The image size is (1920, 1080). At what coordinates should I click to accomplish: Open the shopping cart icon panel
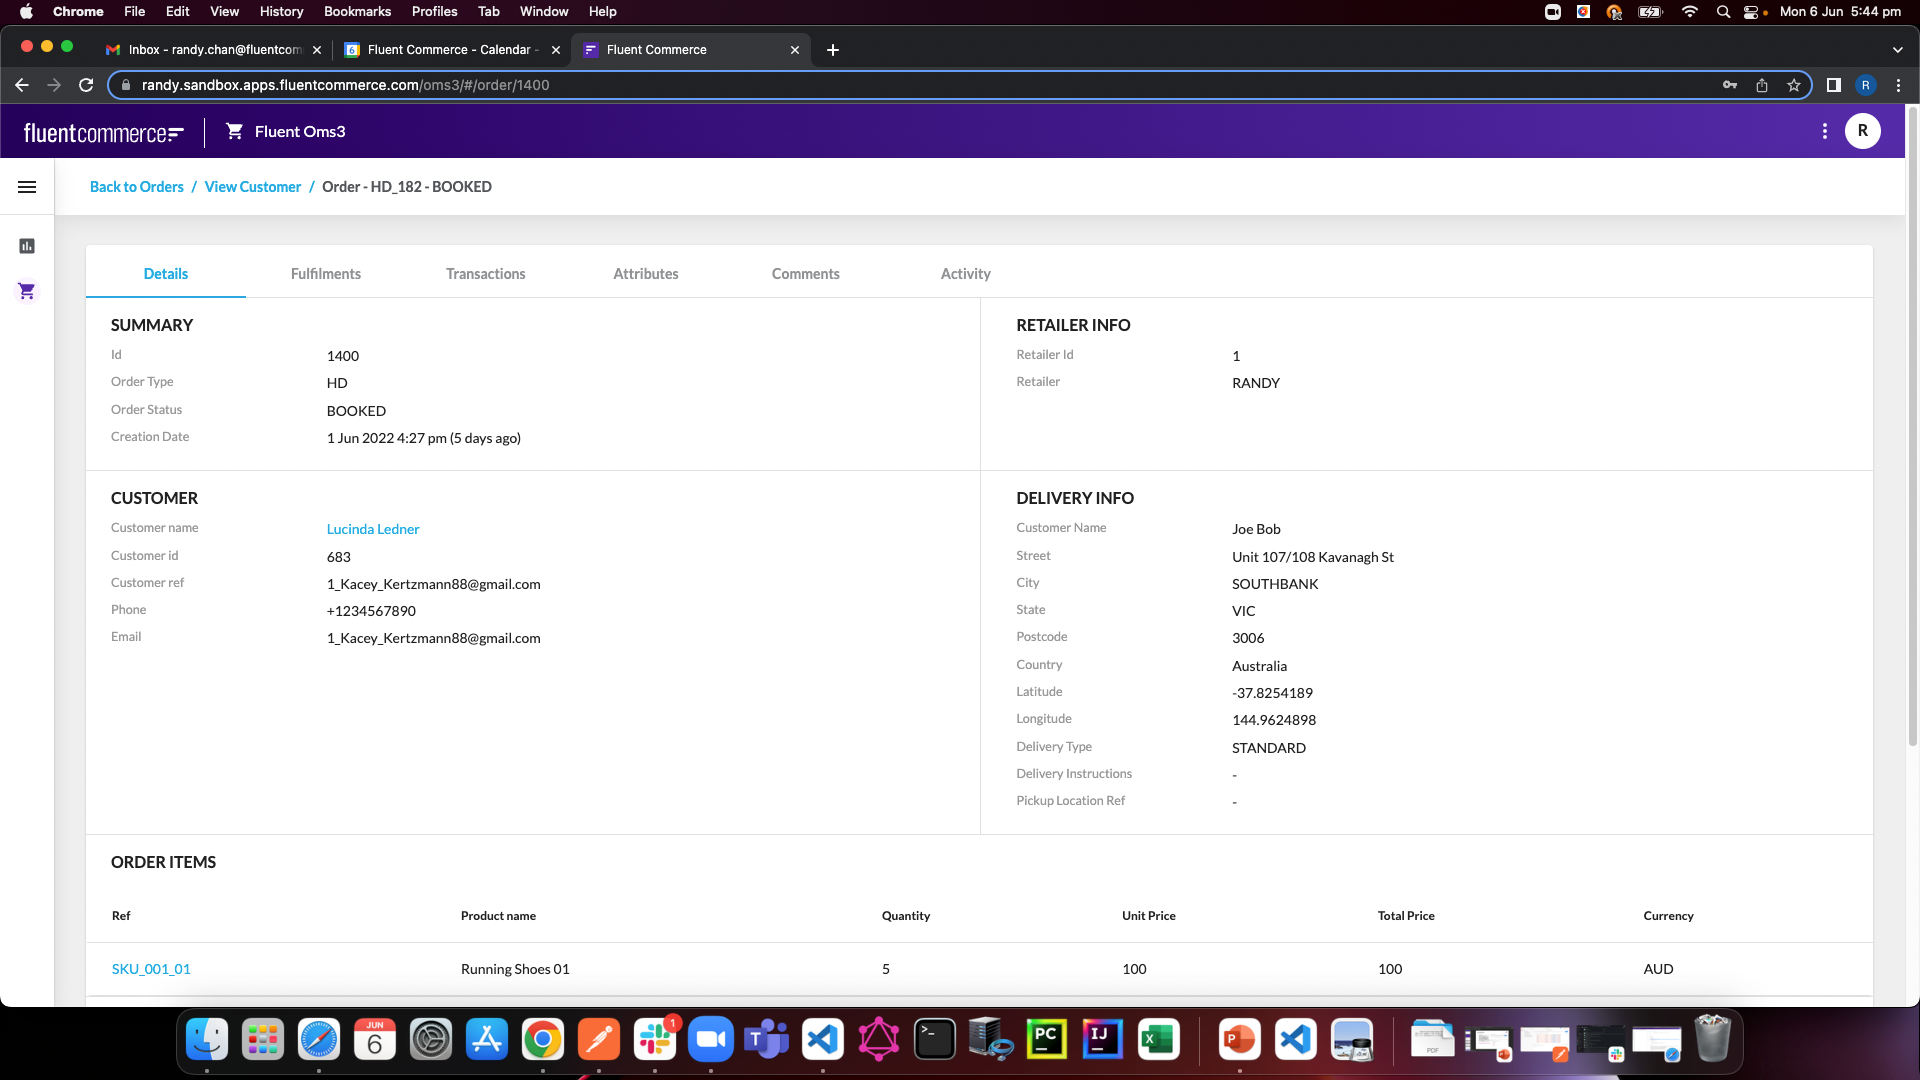tap(26, 290)
